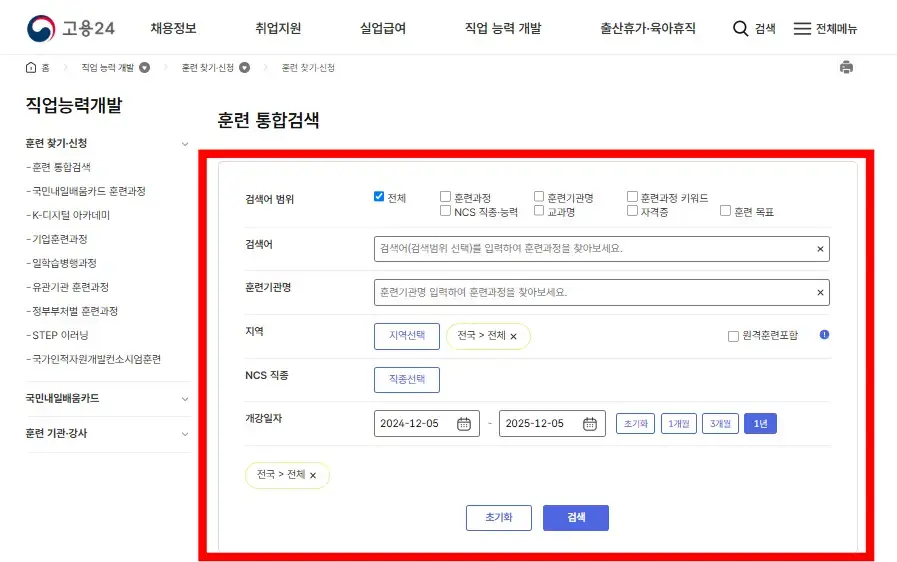Clear the 검색어 field with its X
The height and width of the screenshot is (562, 897).
[x=820, y=249]
